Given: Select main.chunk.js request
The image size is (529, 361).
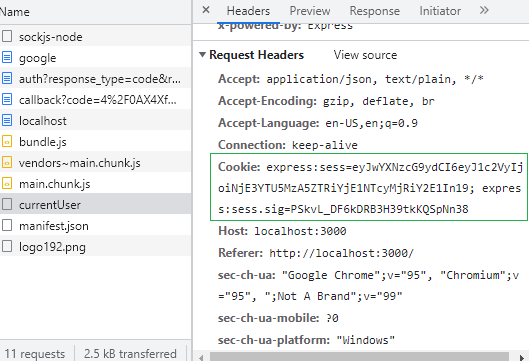Looking at the screenshot, I should pyautogui.click(x=95, y=183).
